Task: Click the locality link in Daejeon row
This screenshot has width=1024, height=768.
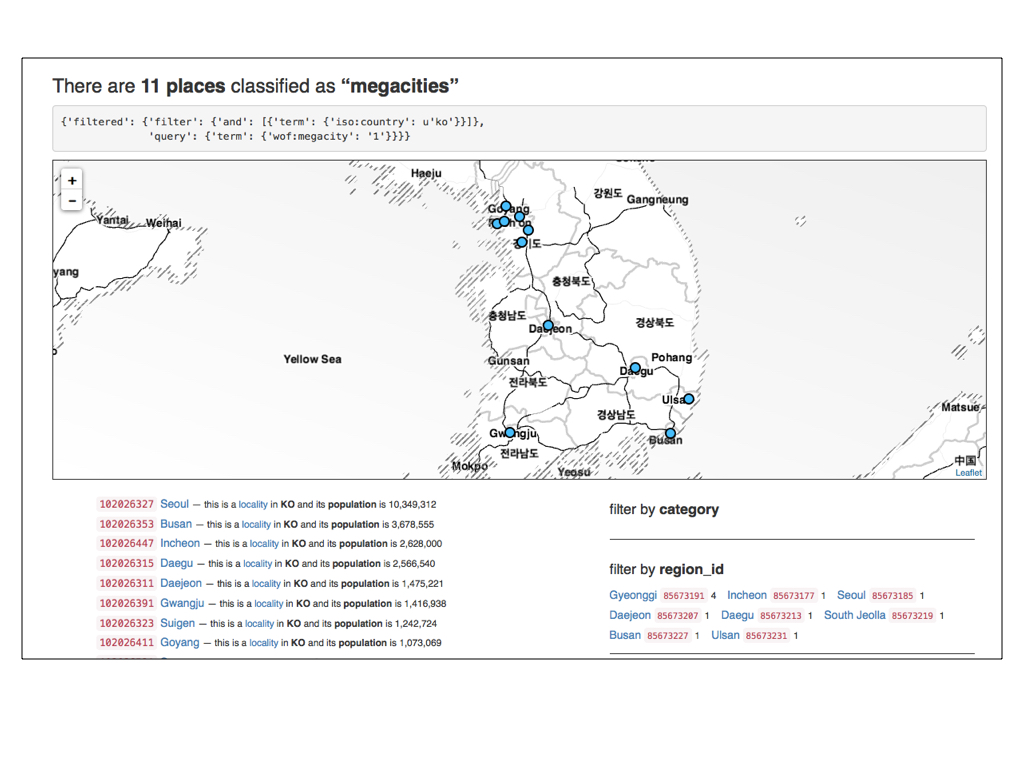Action: pos(266,583)
